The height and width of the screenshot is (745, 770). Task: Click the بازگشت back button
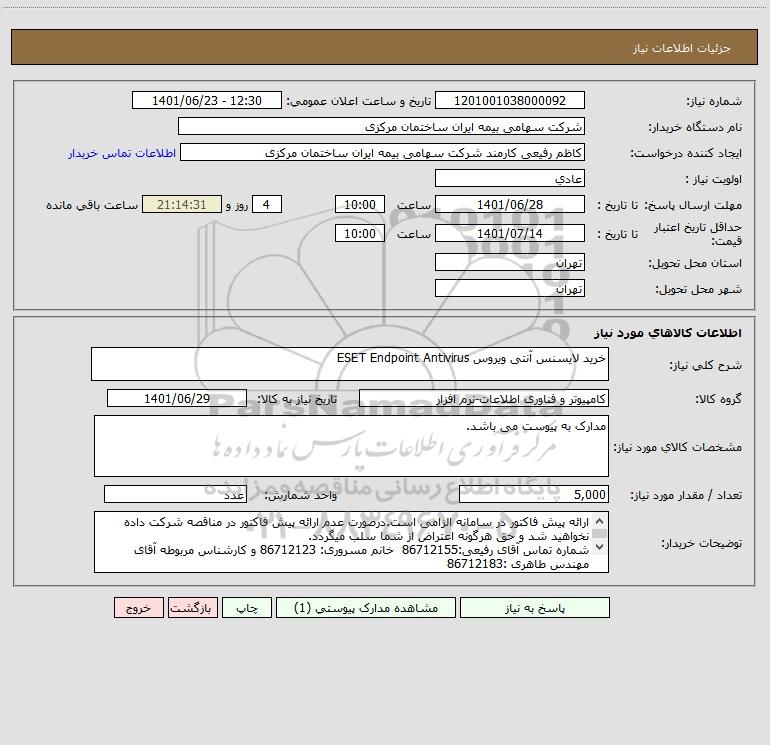click(192, 608)
